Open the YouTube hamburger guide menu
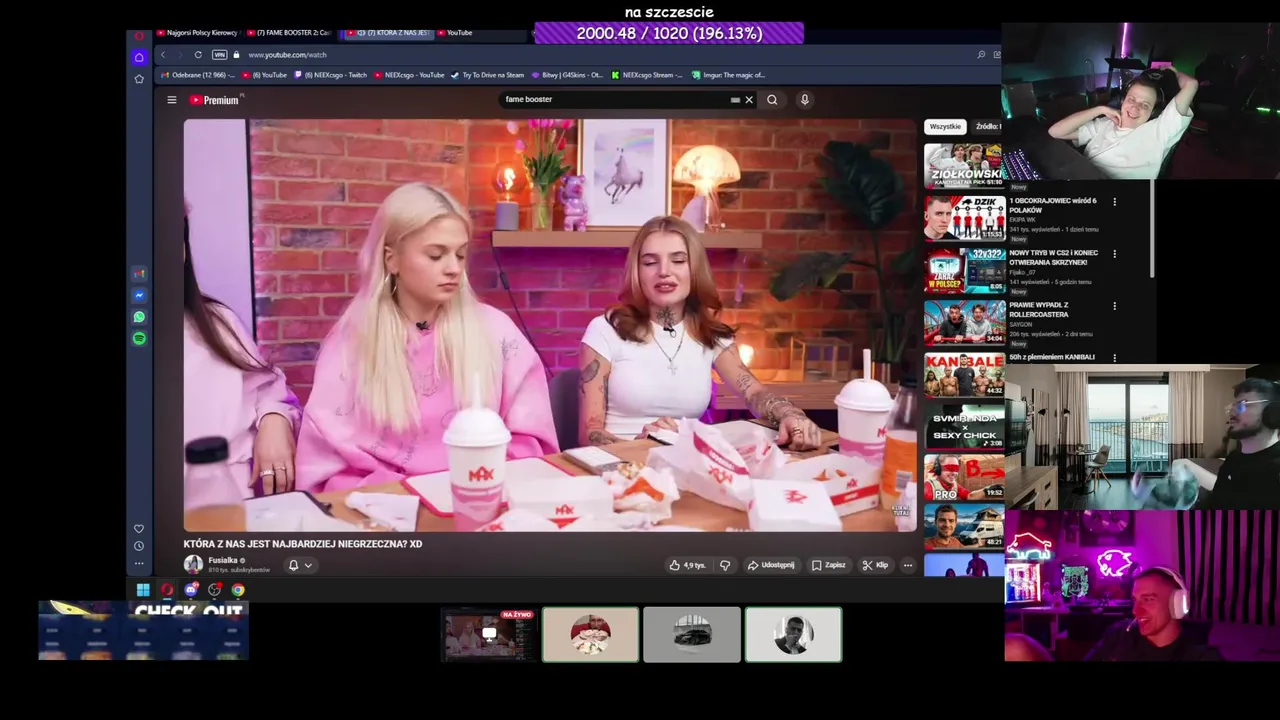Viewport: 1280px width, 720px height. [x=172, y=100]
